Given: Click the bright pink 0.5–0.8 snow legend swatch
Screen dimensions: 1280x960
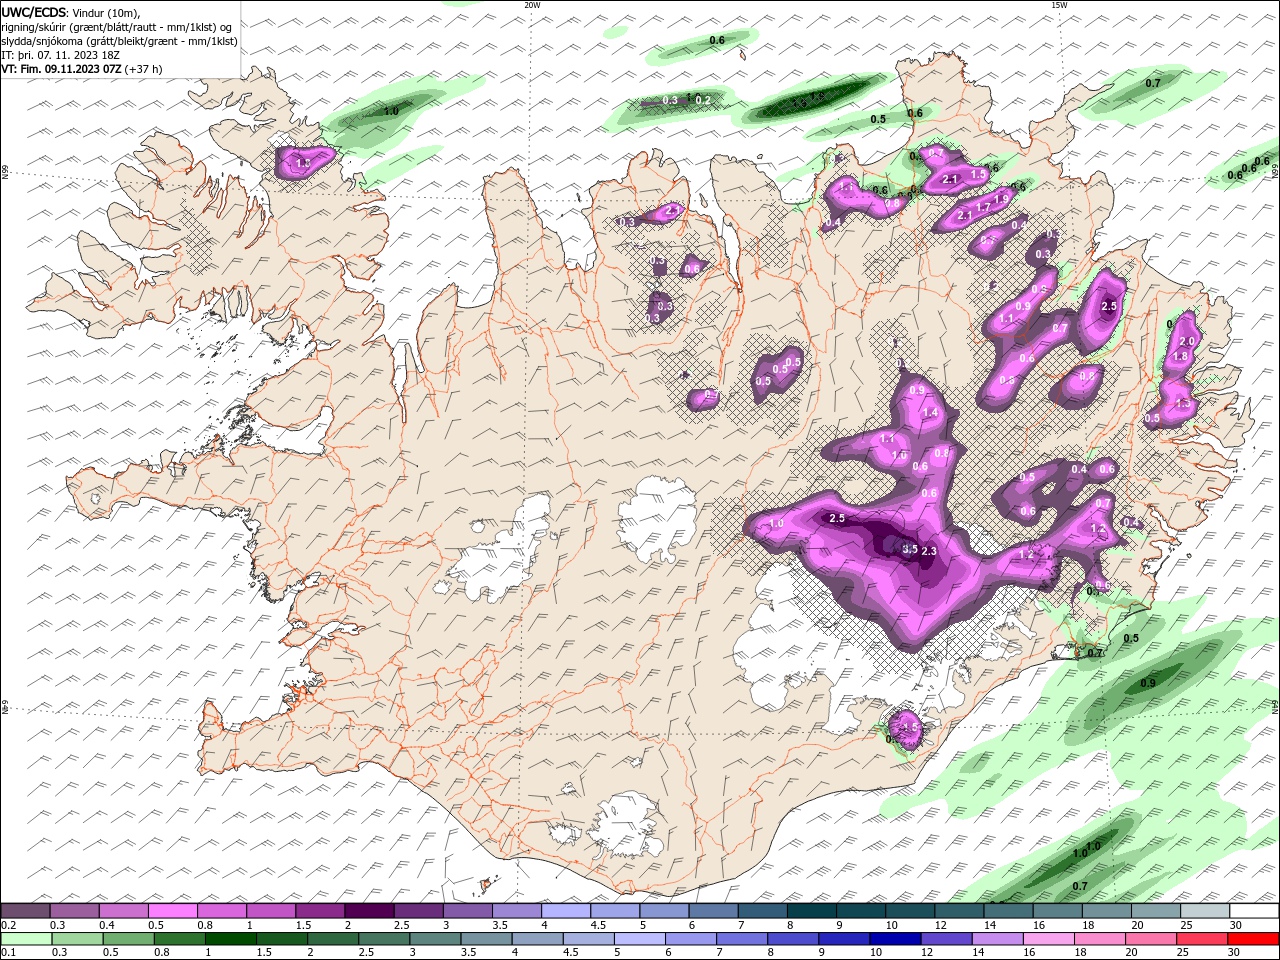Looking at the screenshot, I should [x=172, y=911].
